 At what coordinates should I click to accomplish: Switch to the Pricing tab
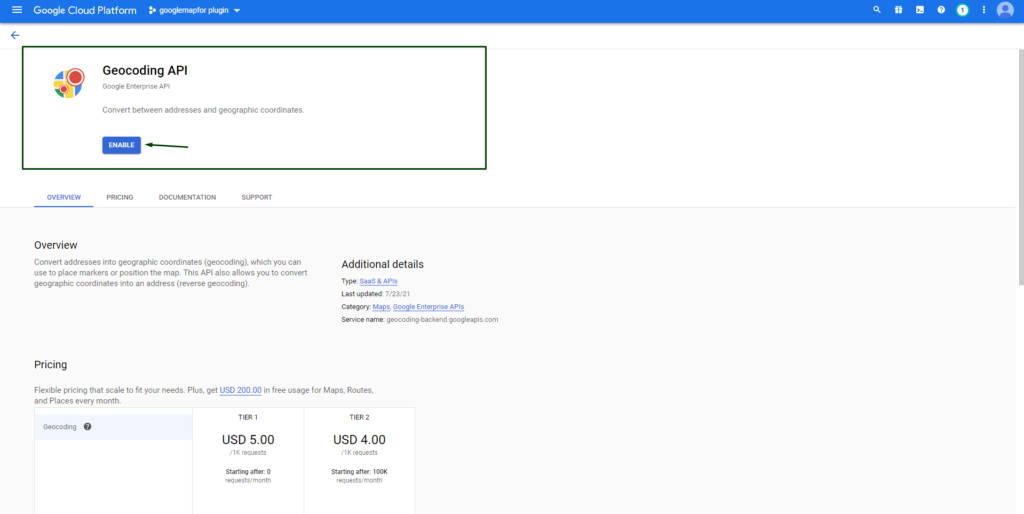click(x=120, y=197)
